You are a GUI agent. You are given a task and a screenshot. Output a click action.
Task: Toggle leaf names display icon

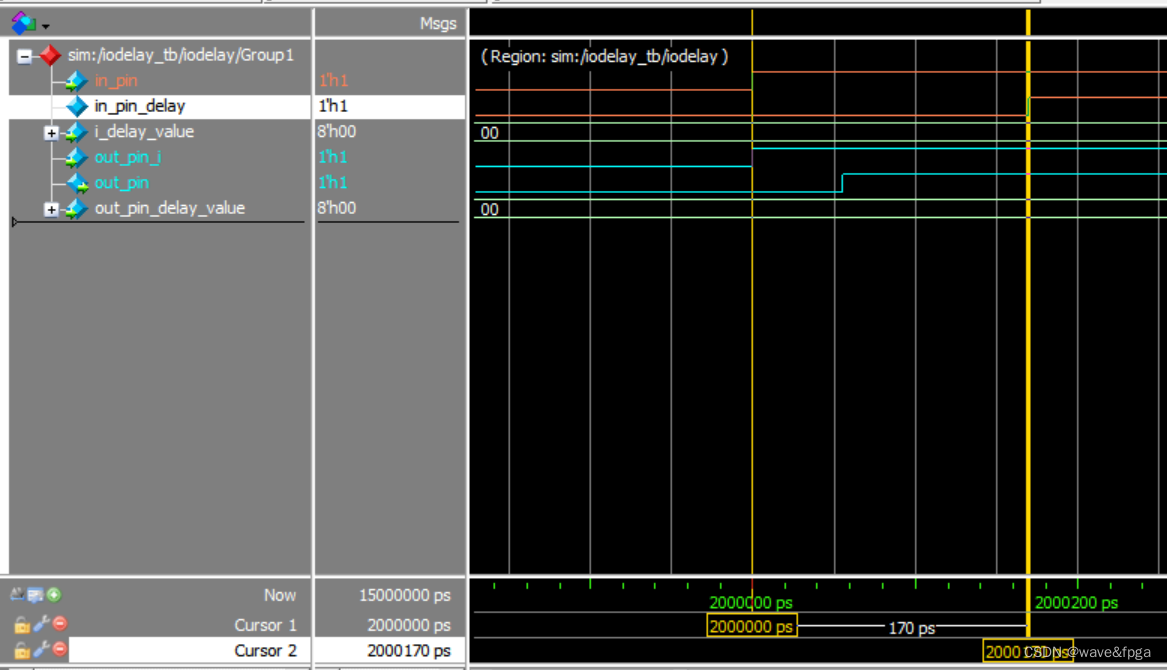[x=17, y=594]
